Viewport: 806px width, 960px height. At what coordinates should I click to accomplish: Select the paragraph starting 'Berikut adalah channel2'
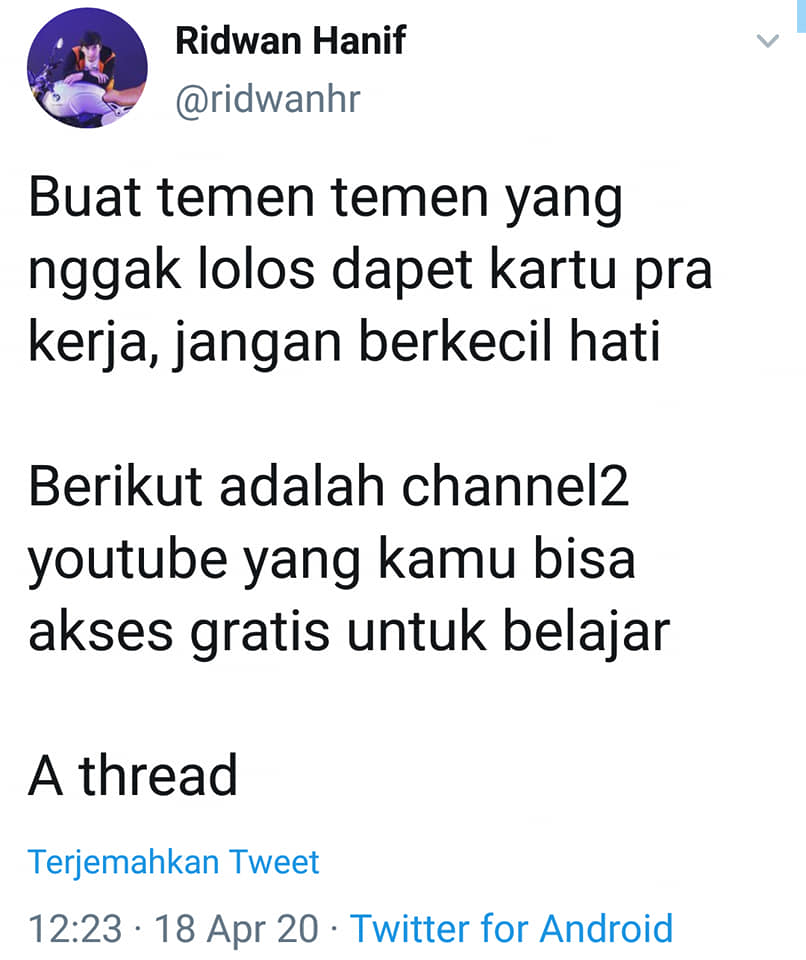(349, 560)
